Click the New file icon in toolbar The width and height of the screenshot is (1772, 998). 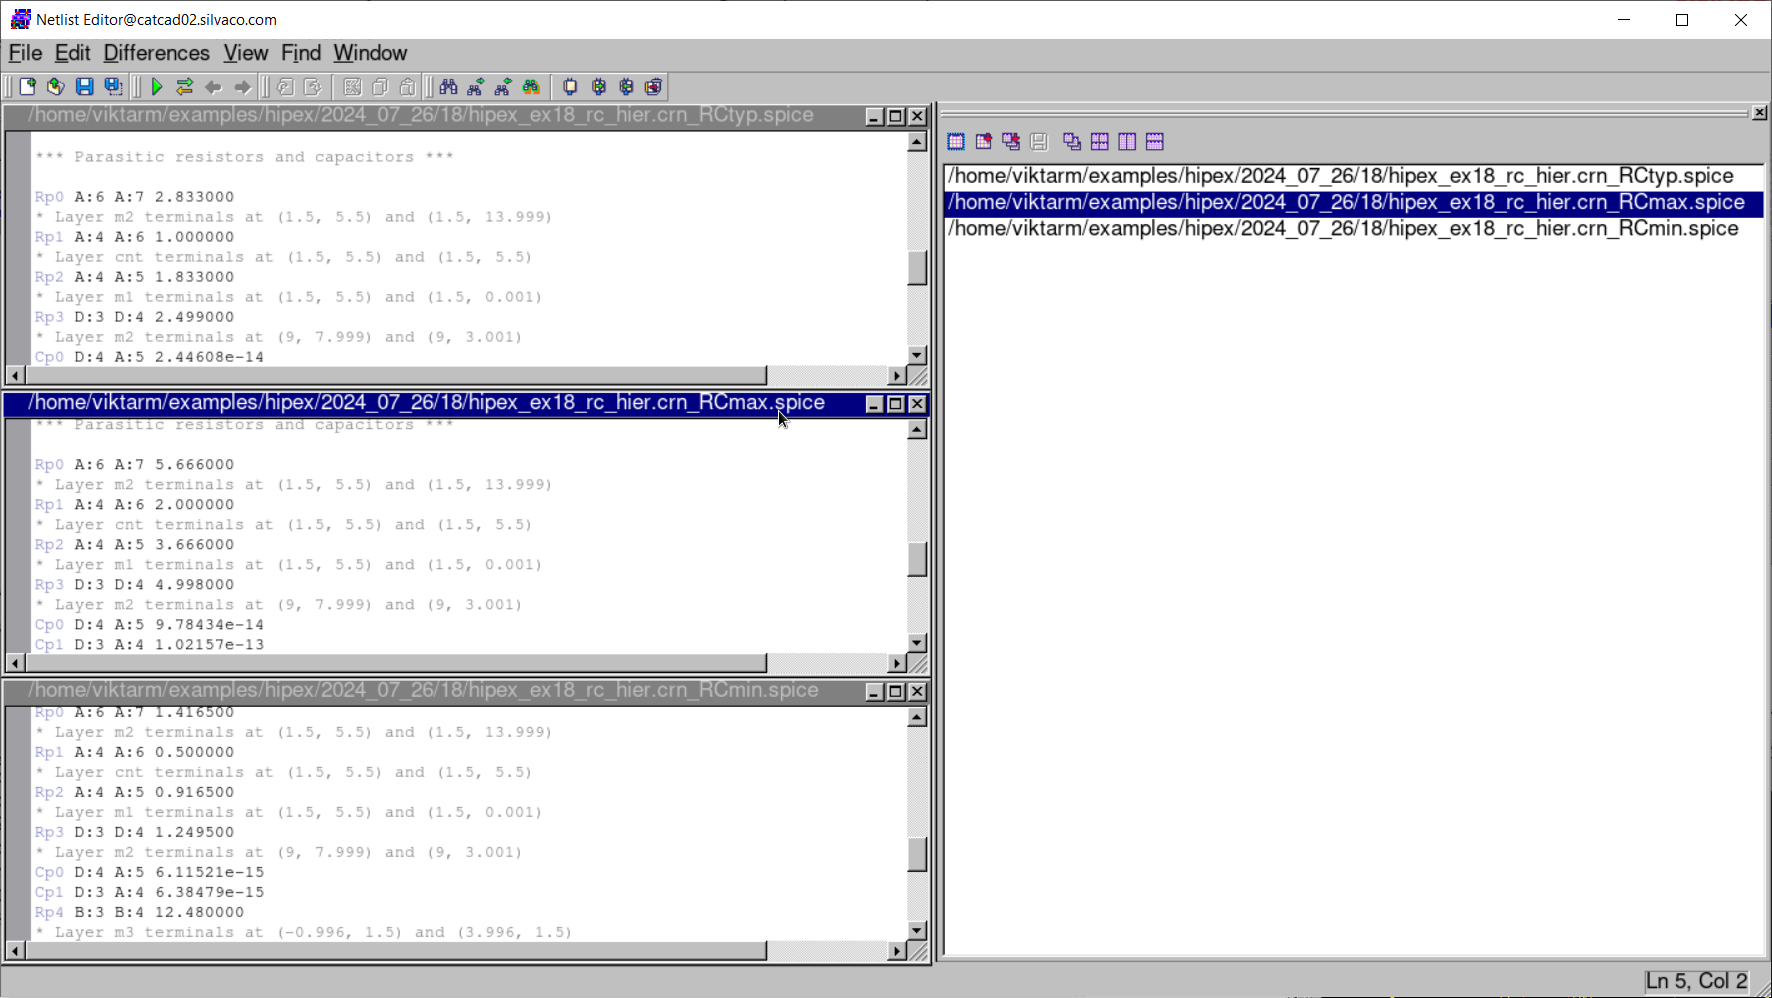28,87
